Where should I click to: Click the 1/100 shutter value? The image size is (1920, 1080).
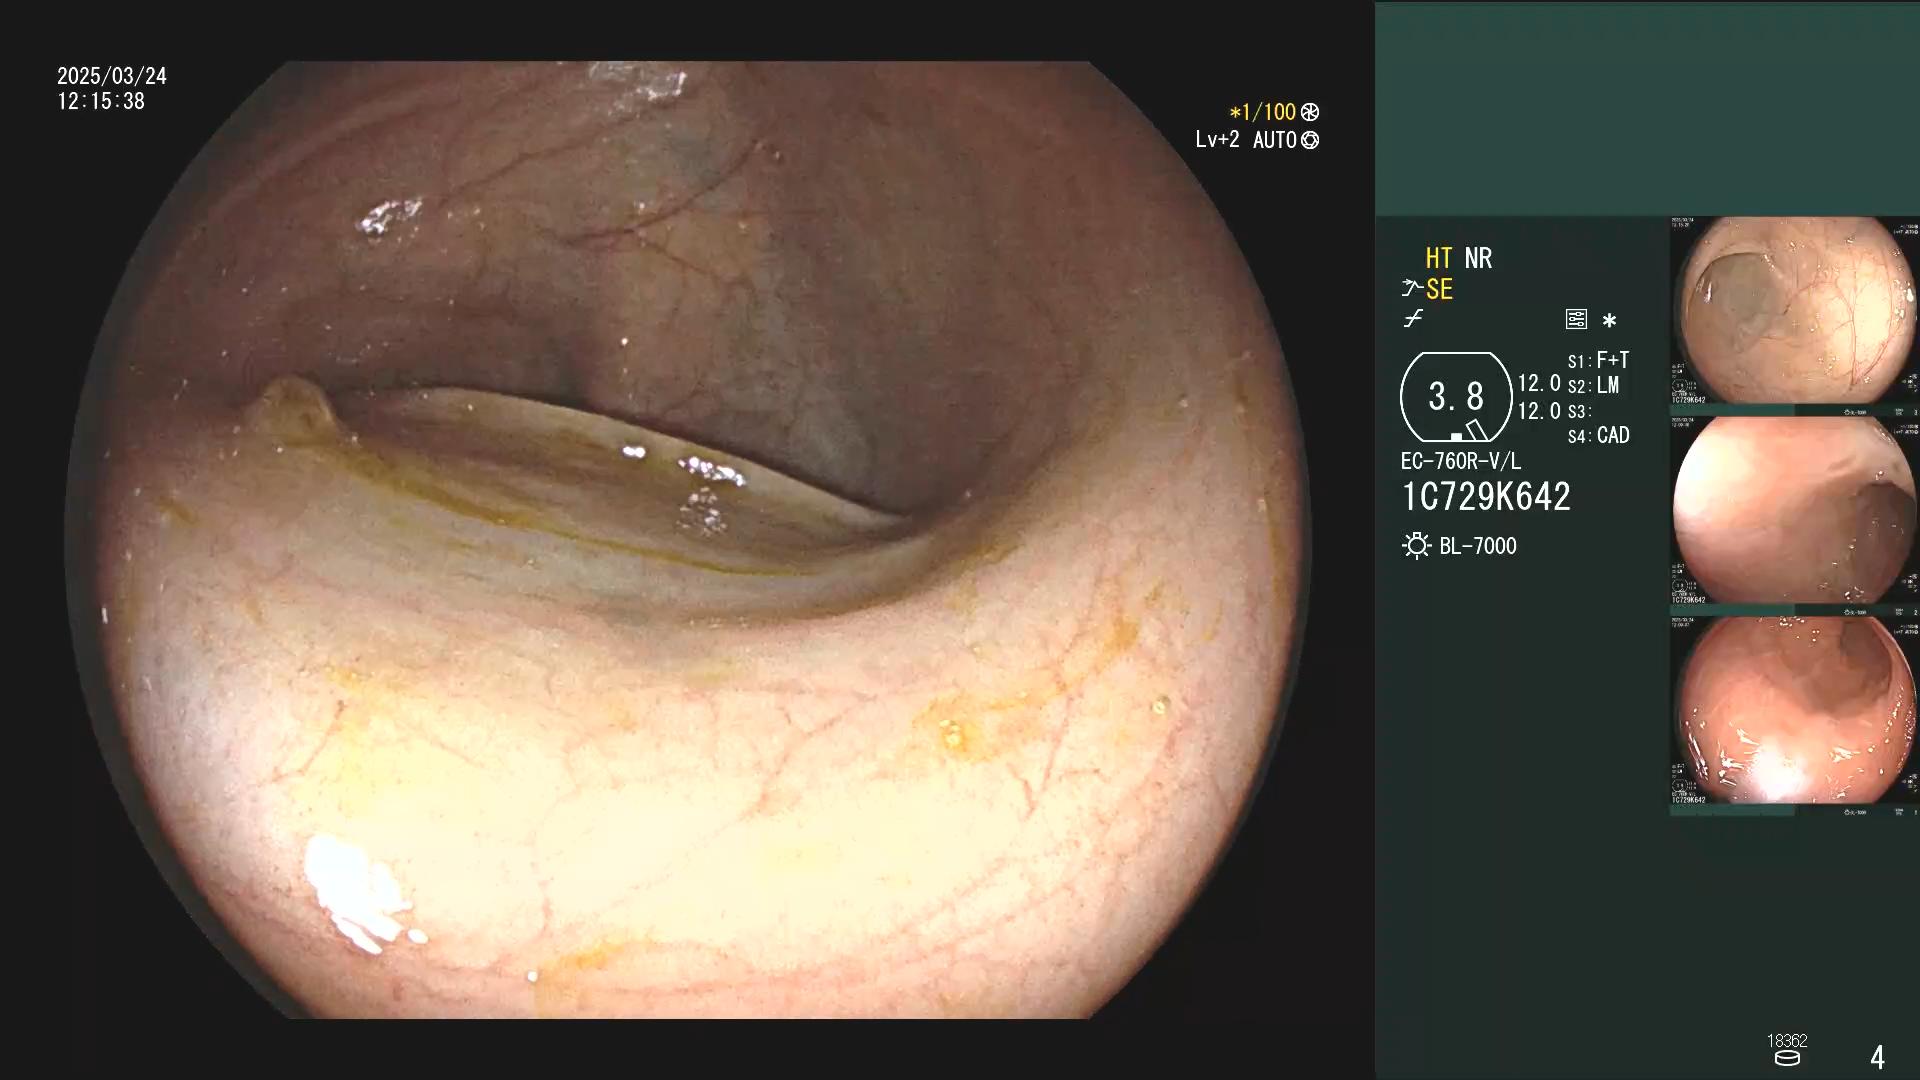click(x=1268, y=112)
